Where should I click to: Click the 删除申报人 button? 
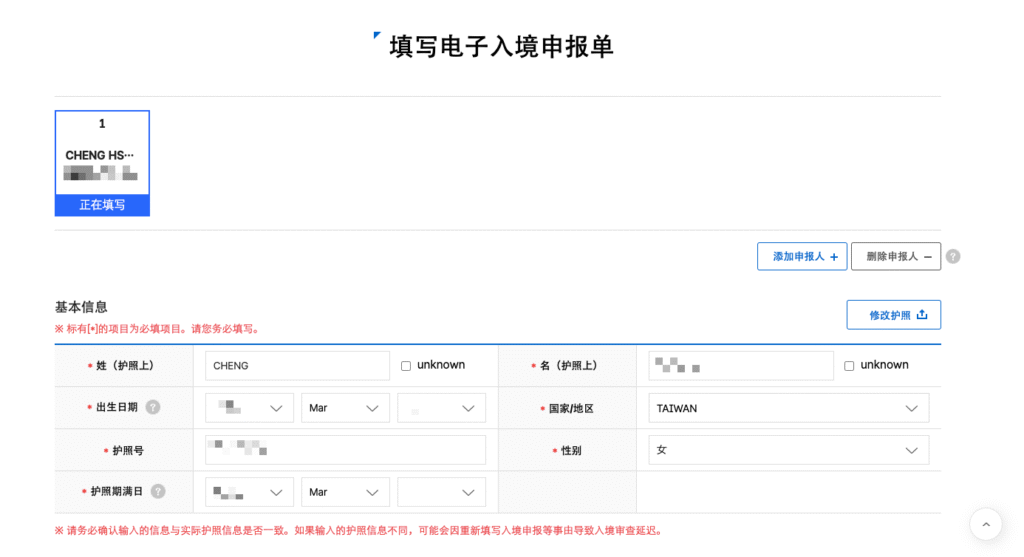tap(896, 257)
